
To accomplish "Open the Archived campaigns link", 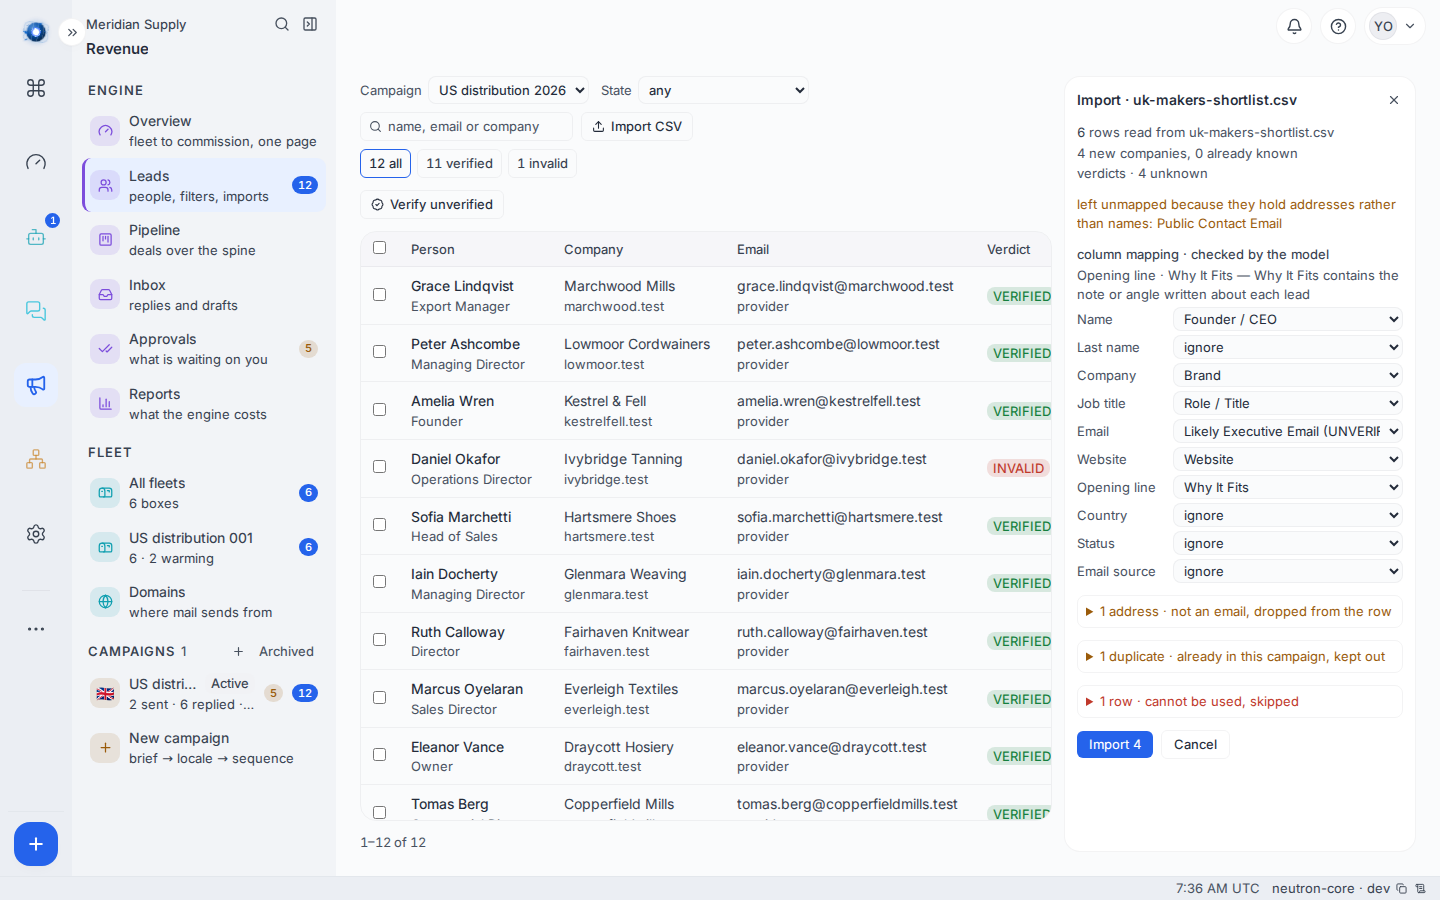I will coord(286,651).
